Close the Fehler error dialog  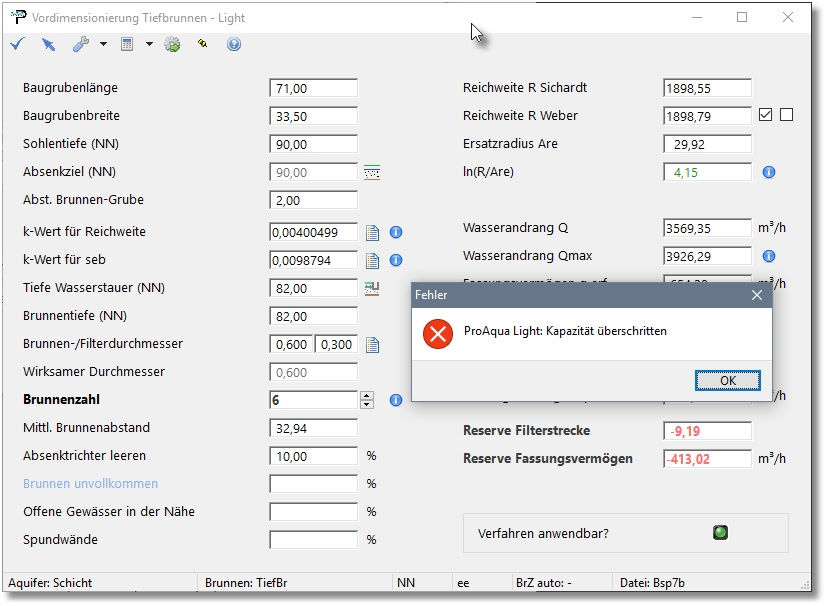click(x=757, y=295)
